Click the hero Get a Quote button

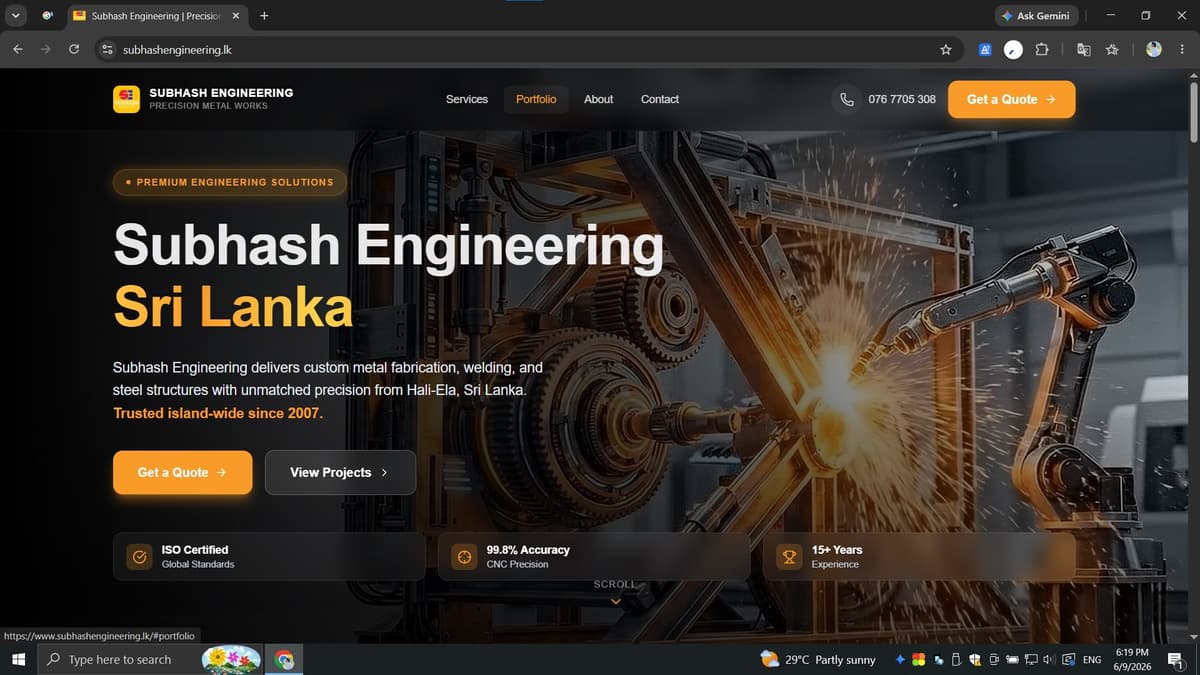click(x=182, y=472)
